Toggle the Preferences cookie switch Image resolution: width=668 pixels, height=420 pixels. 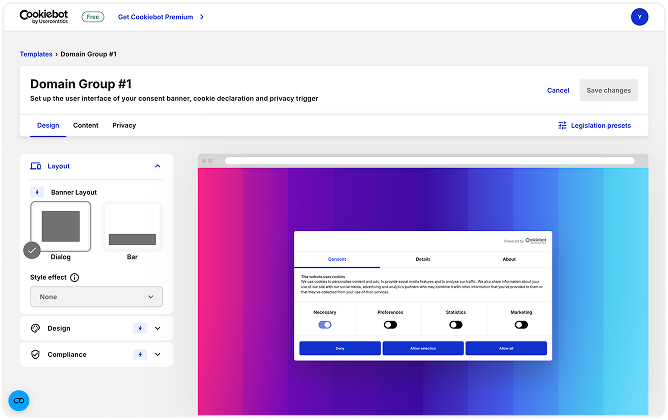coord(390,325)
